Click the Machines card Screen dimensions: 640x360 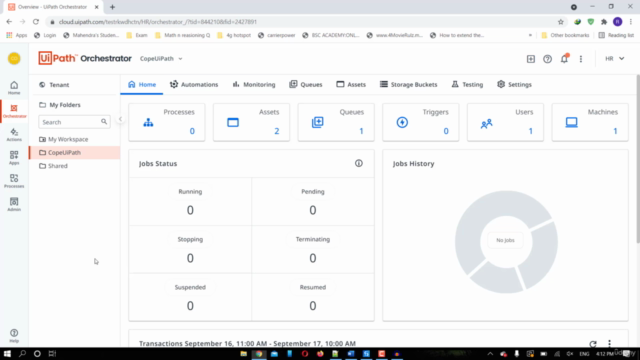tap(590, 122)
